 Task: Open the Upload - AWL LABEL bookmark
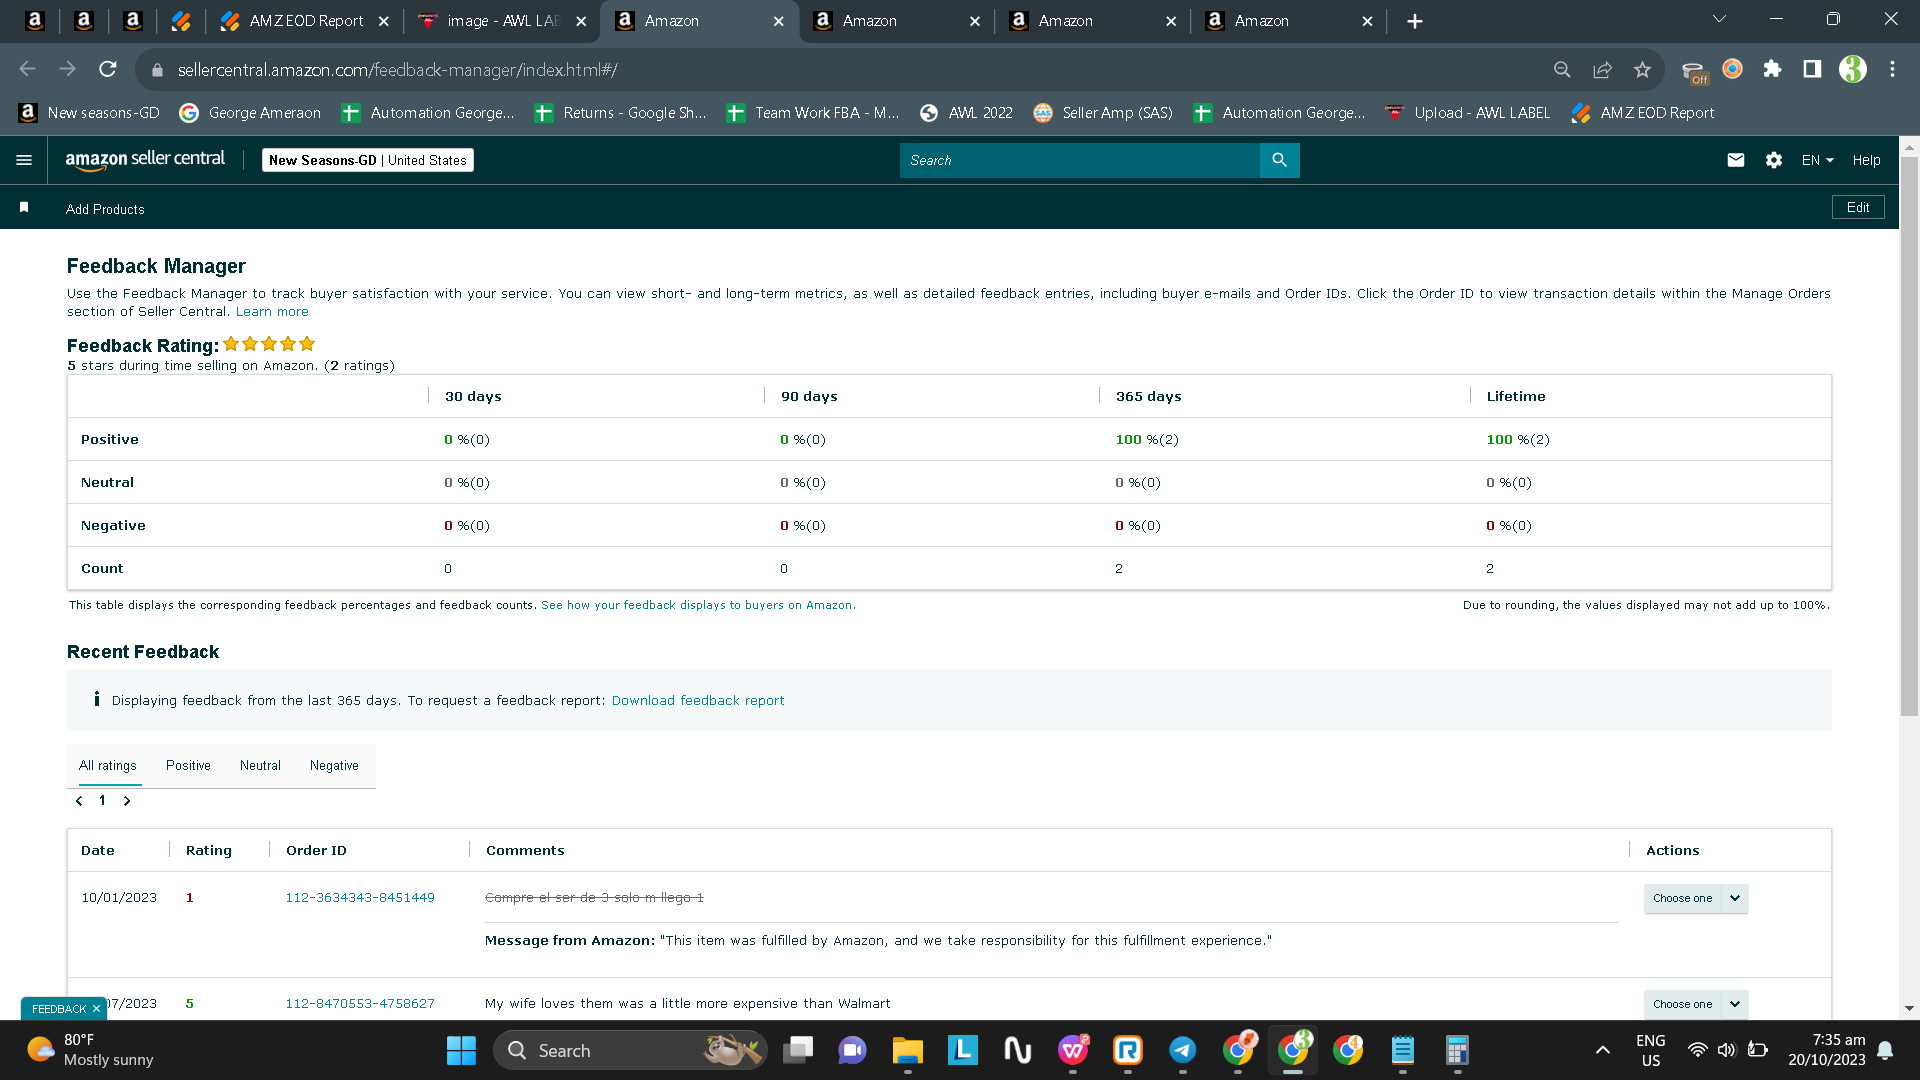coord(1467,113)
